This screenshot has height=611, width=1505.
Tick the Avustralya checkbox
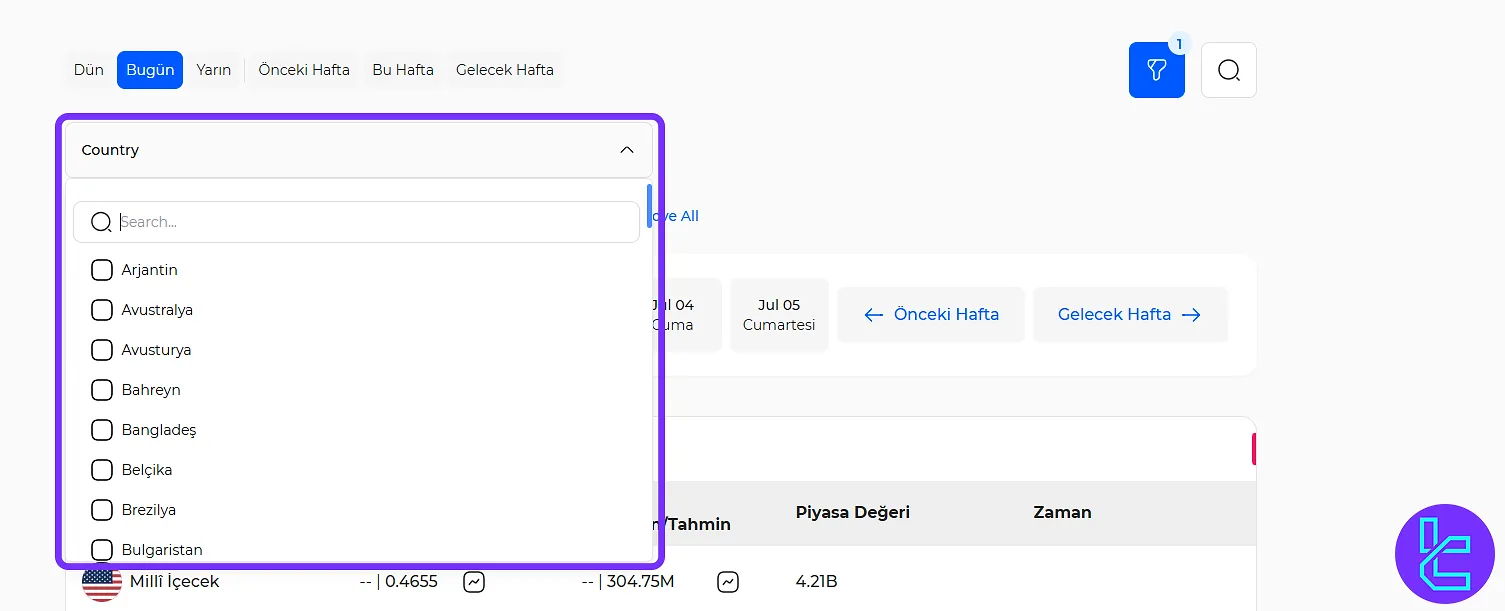click(102, 310)
